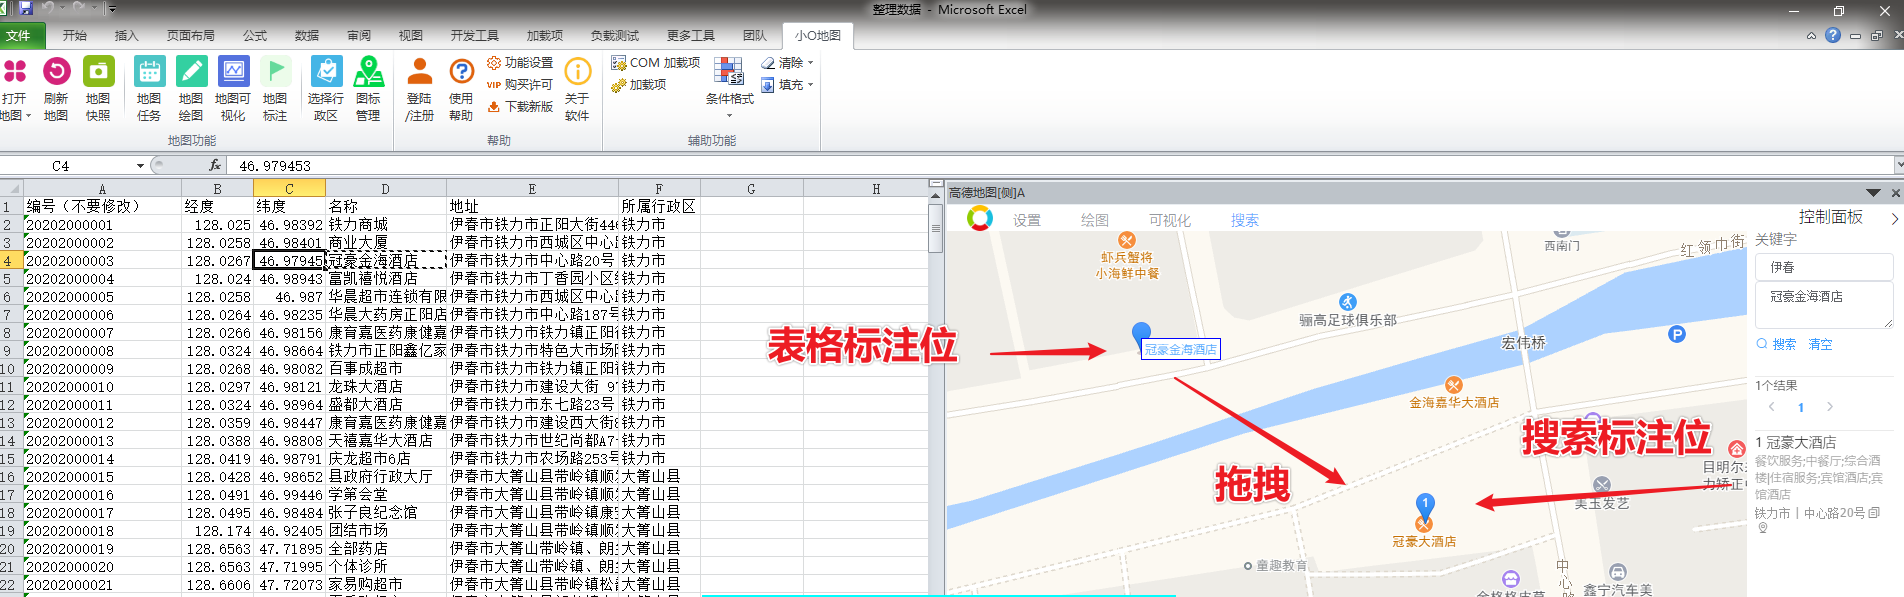This screenshot has height=597, width=1904.
Task: Switch to the 开始 Home tab
Action: (x=75, y=35)
